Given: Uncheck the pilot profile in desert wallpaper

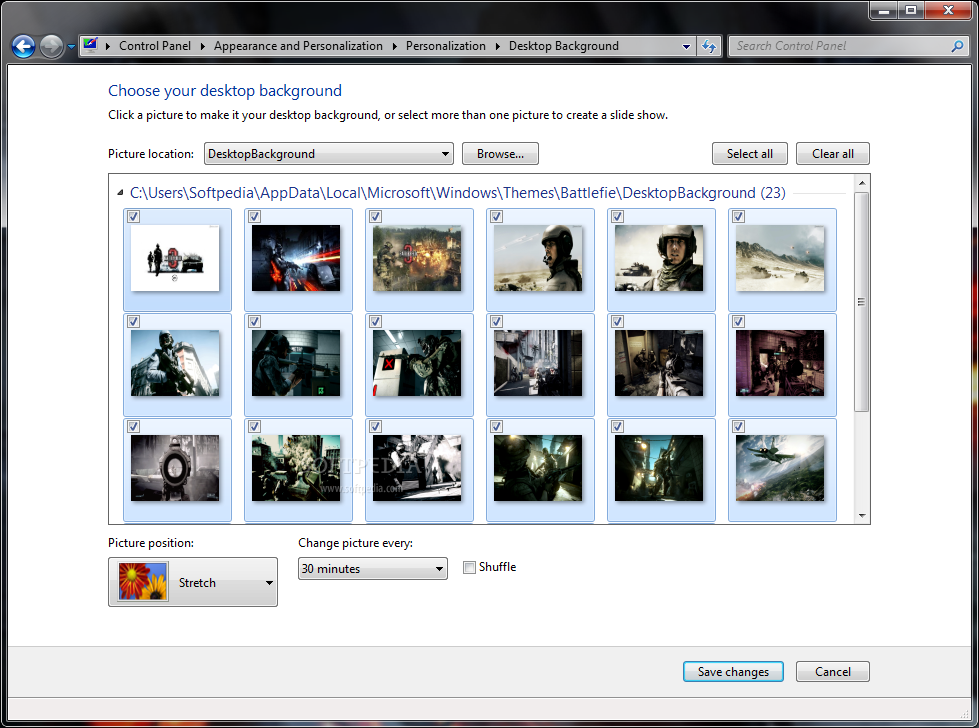Looking at the screenshot, I should (496, 217).
